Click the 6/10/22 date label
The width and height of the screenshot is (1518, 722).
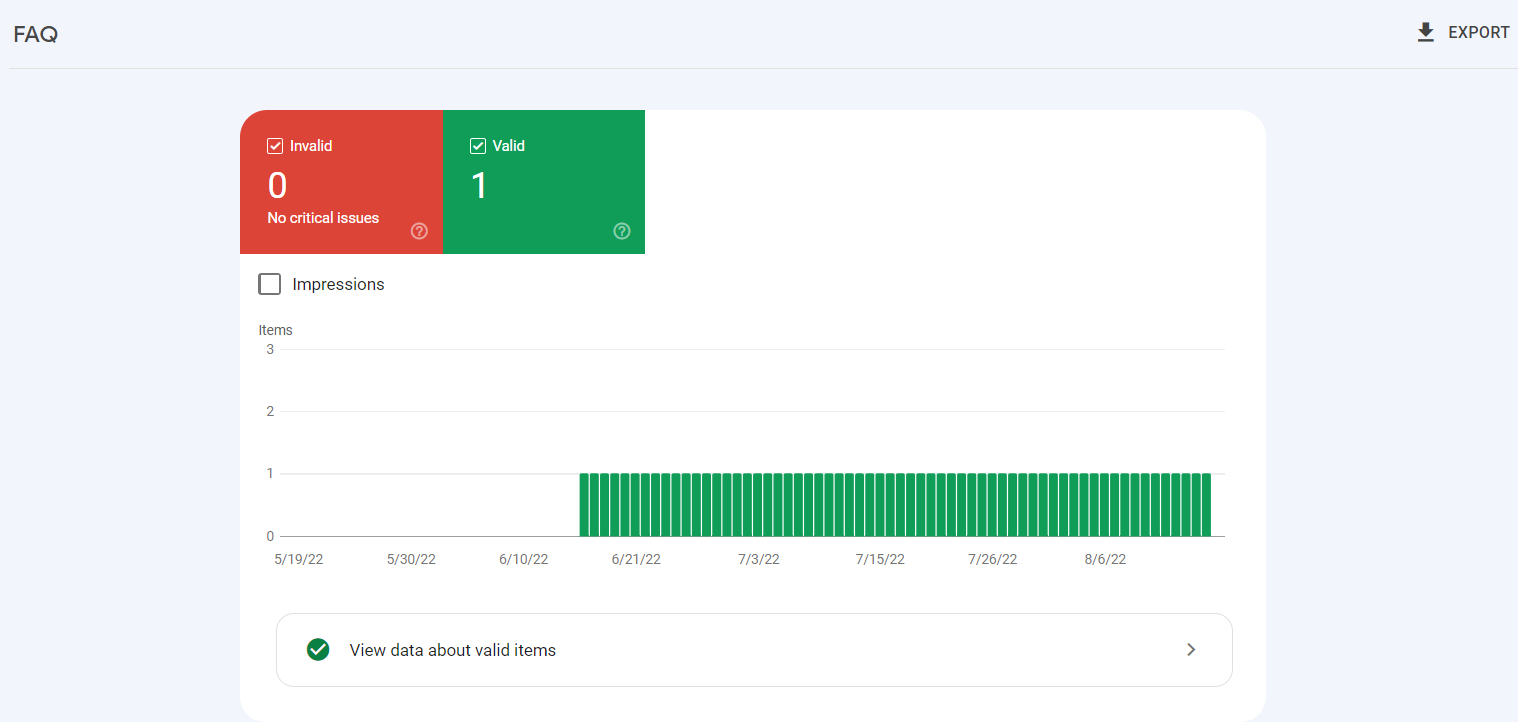click(524, 559)
